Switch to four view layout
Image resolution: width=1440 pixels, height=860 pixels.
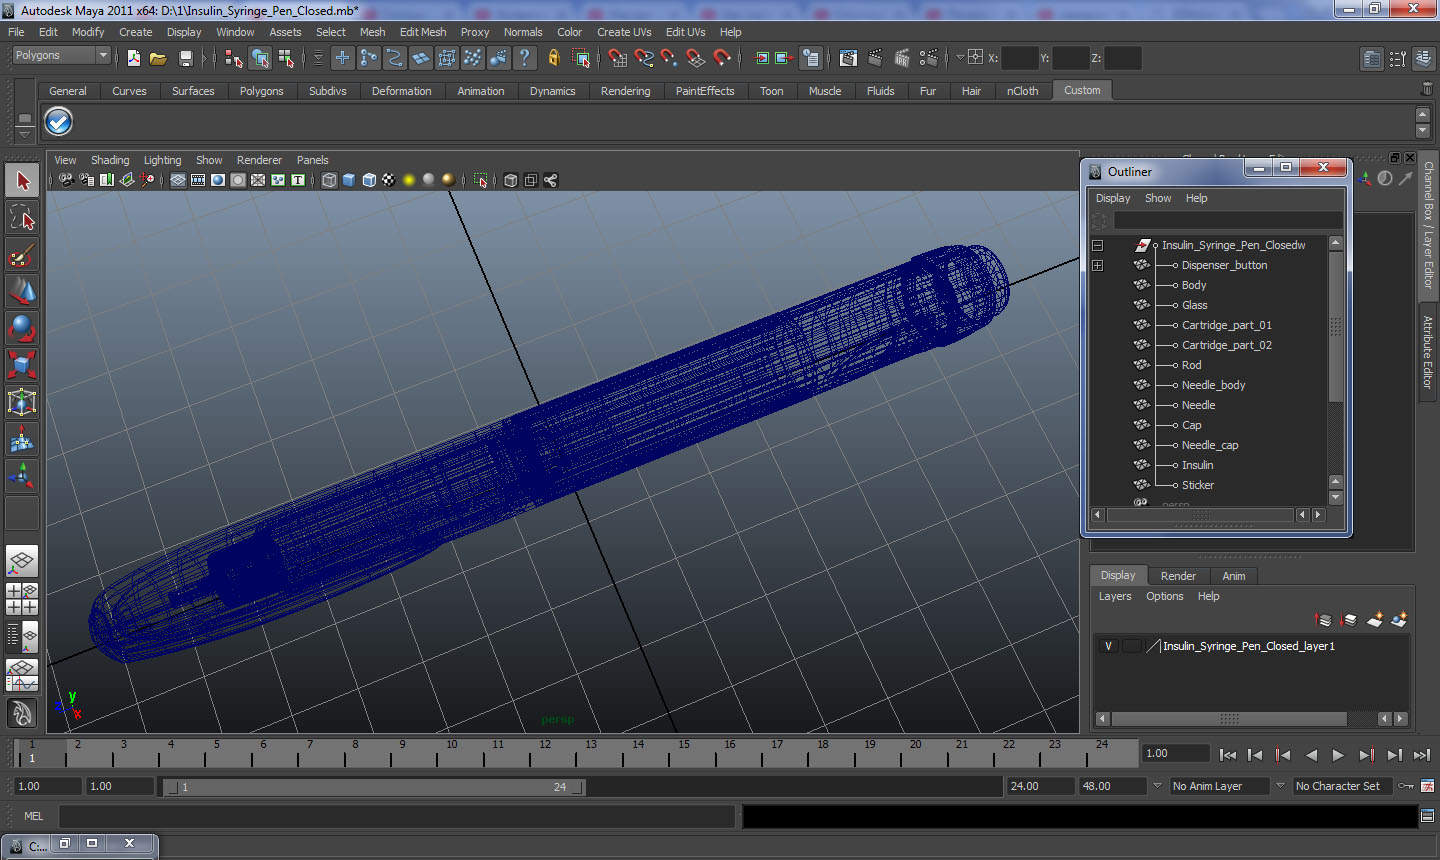[x=22, y=599]
